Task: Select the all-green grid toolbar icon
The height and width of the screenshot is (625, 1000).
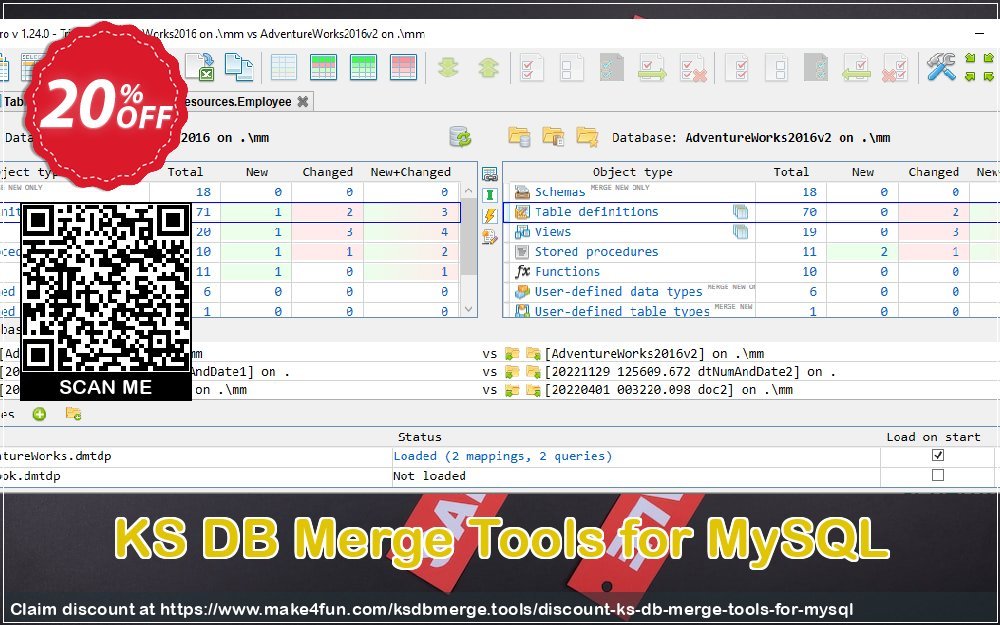Action: point(364,67)
